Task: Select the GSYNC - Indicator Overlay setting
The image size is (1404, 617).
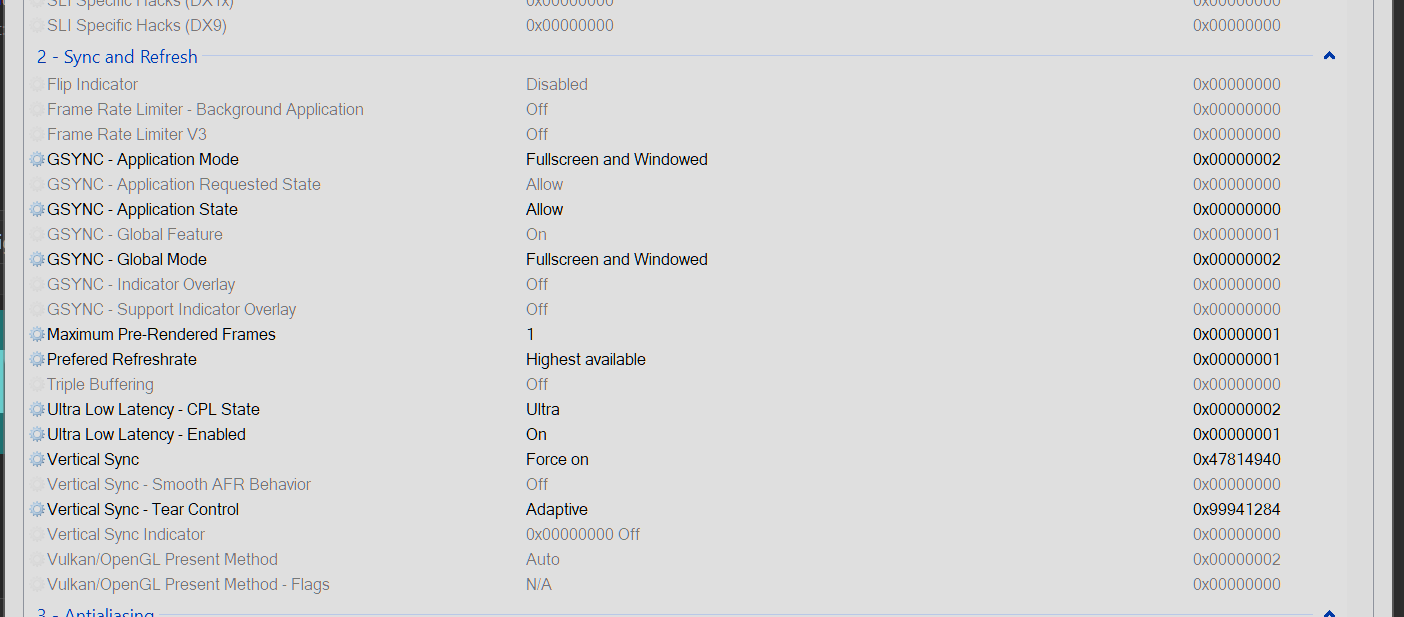Action: [x=141, y=285]
